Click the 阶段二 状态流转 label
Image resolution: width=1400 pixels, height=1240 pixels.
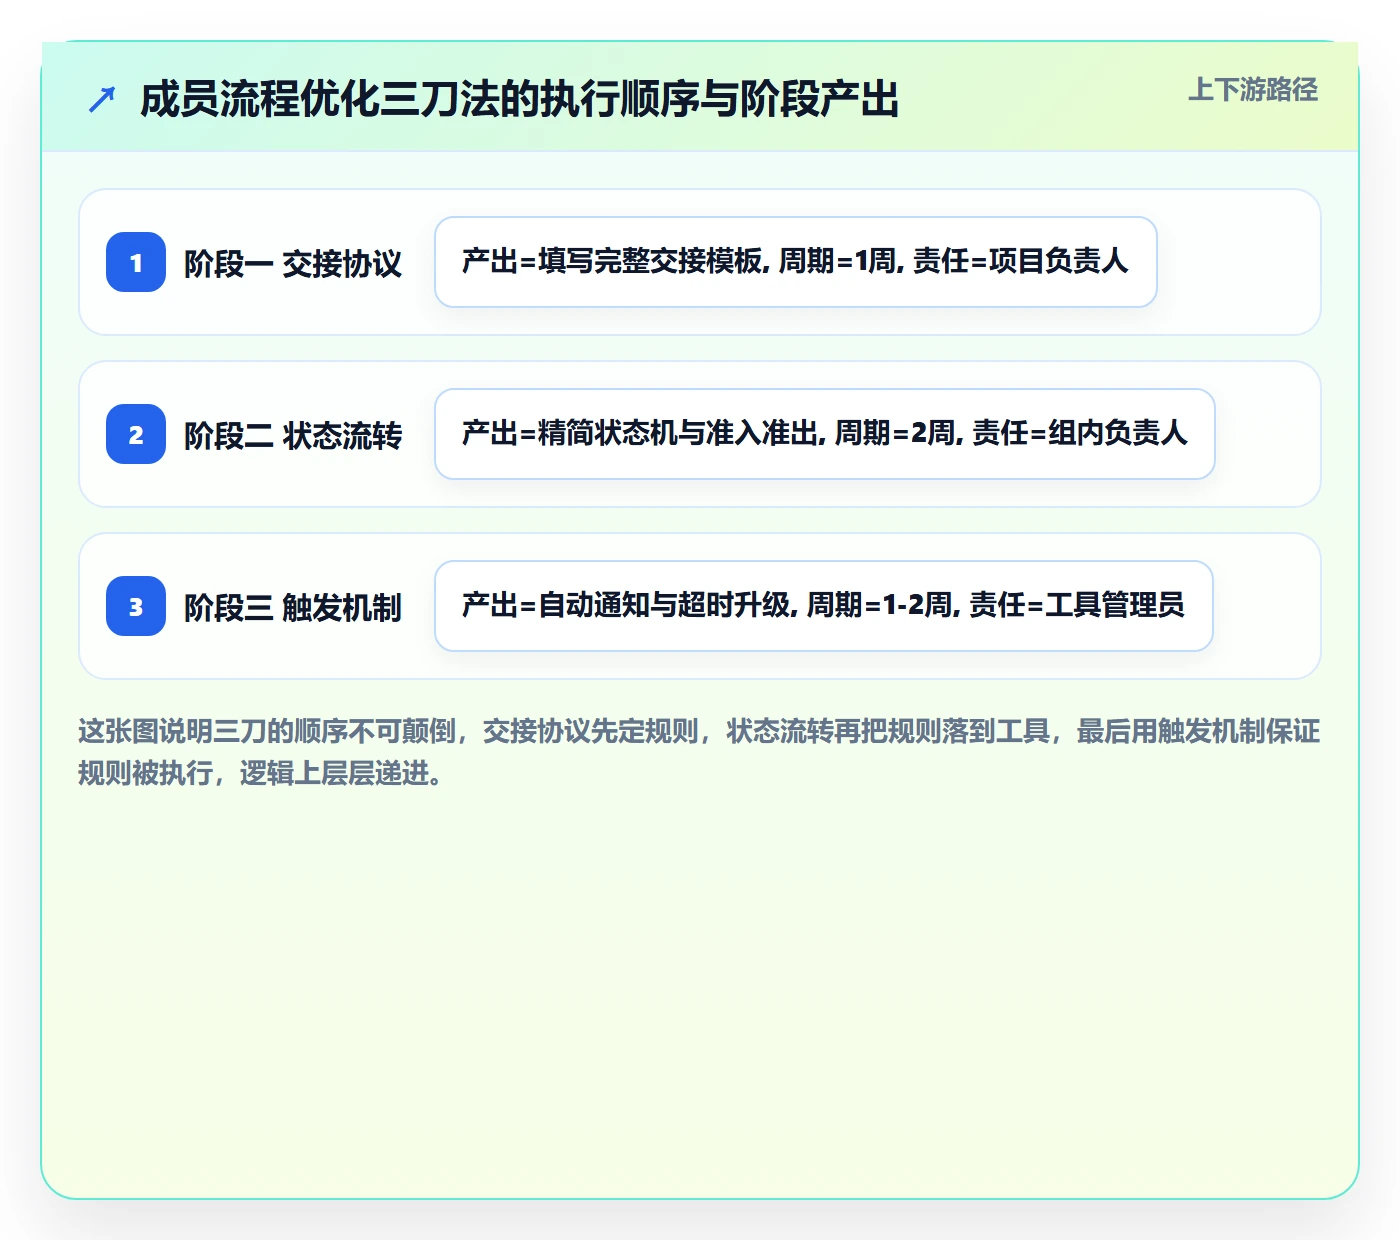[293, 435]
